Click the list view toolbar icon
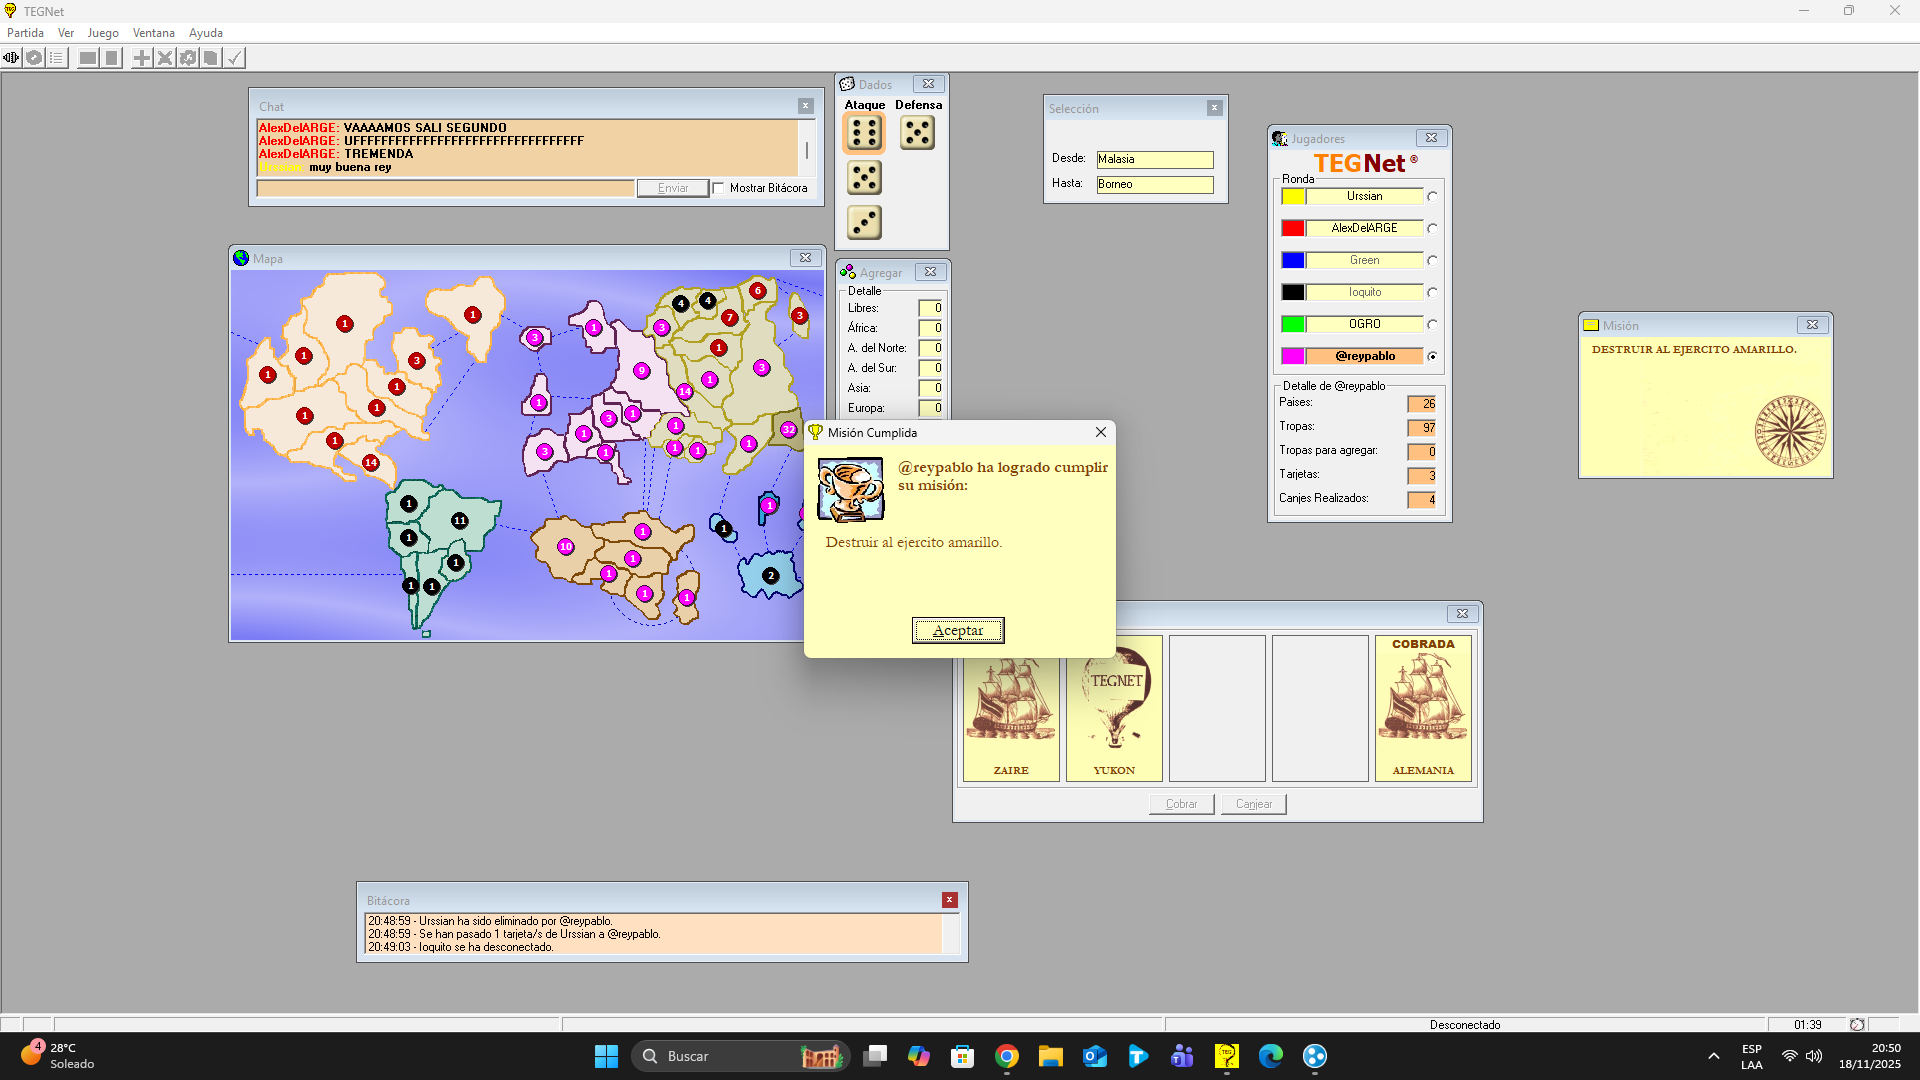Image resolution: width=1920 pixels, height=1080 pixels. (57, 58)
